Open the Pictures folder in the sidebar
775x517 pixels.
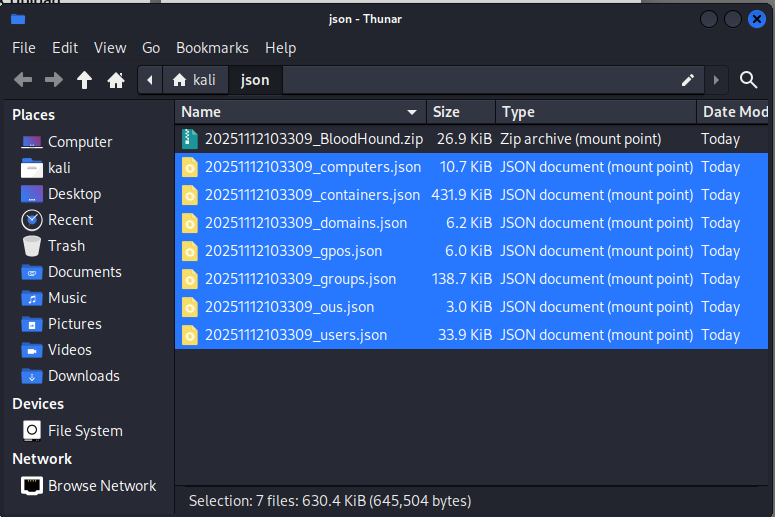pyautogui.click(x=61, y=324)
